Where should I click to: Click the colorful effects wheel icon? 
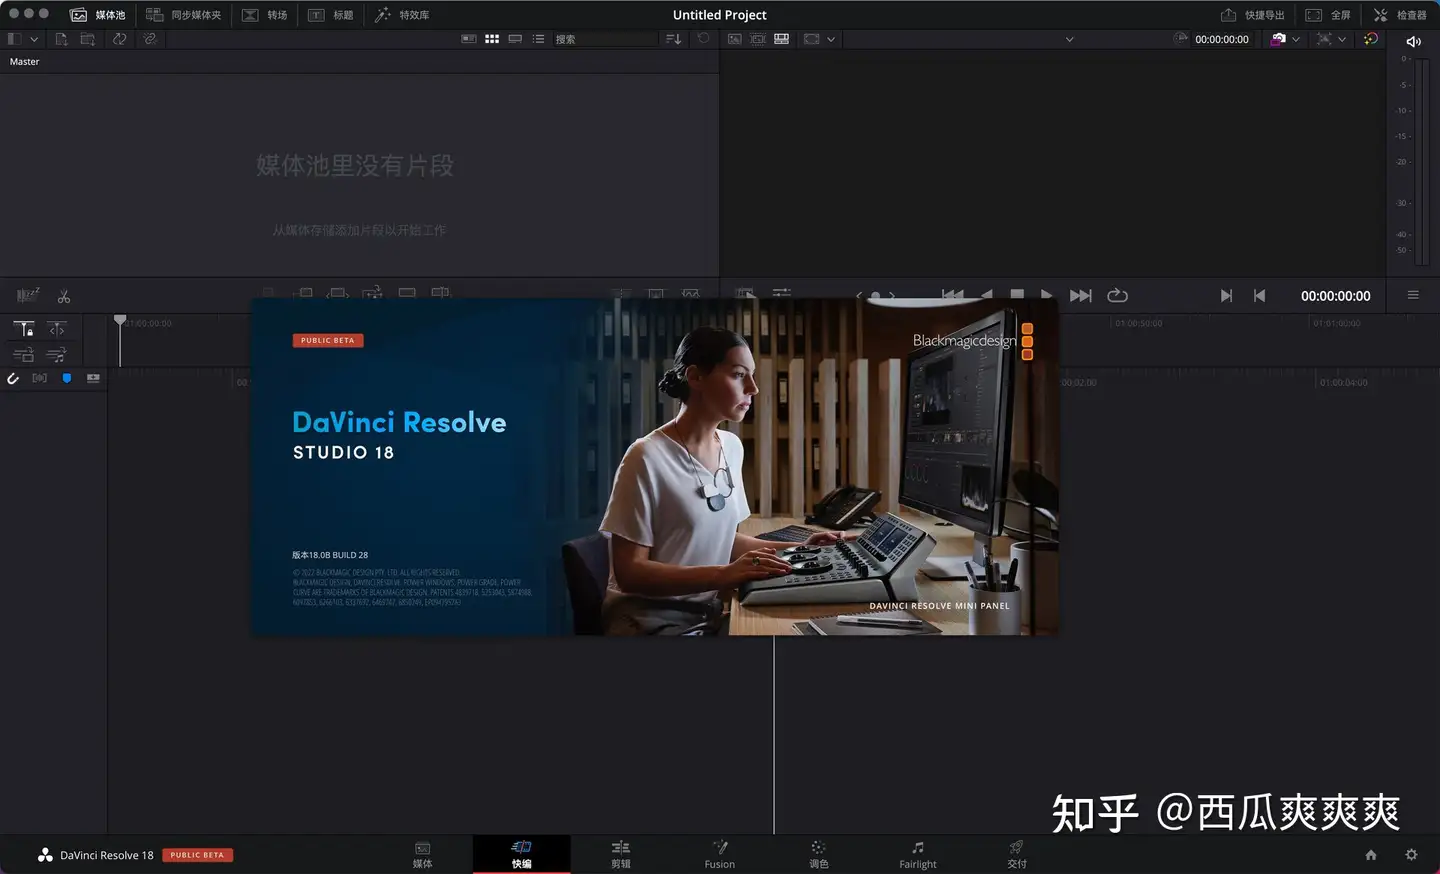[x=1371, y=39]
